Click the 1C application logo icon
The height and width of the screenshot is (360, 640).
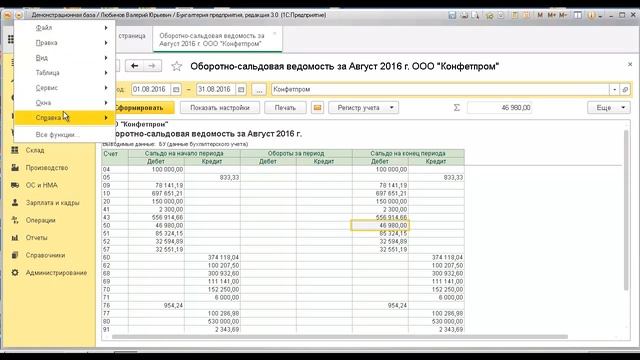pos(7,15)
